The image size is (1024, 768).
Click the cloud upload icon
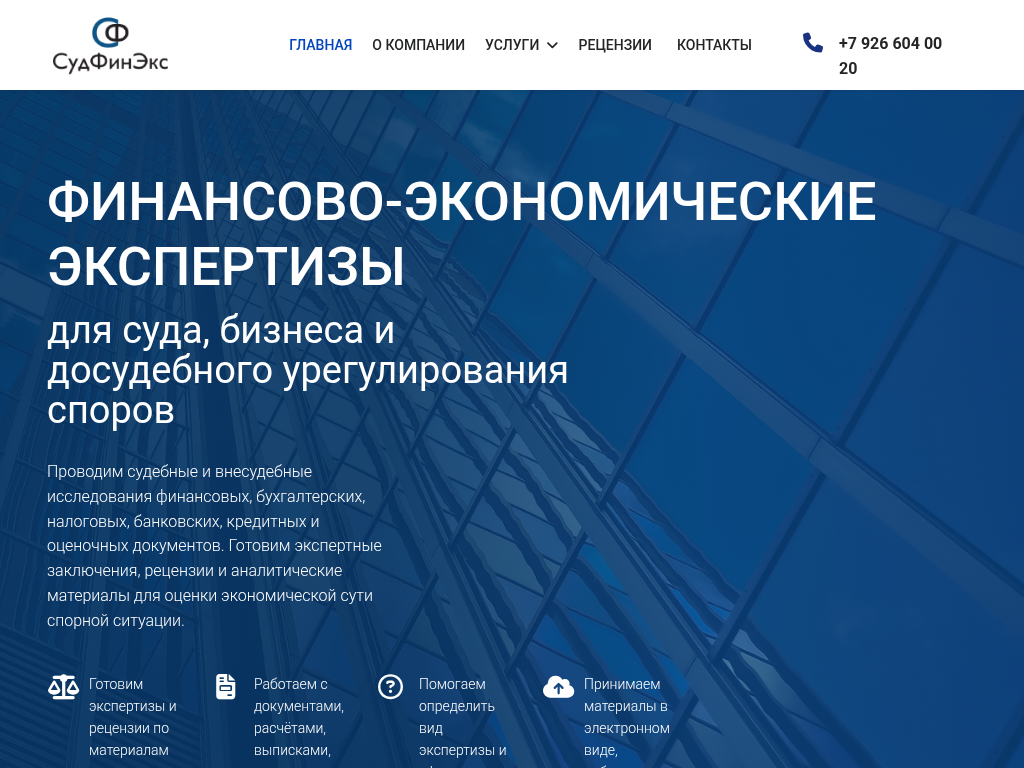coord(558,687)
